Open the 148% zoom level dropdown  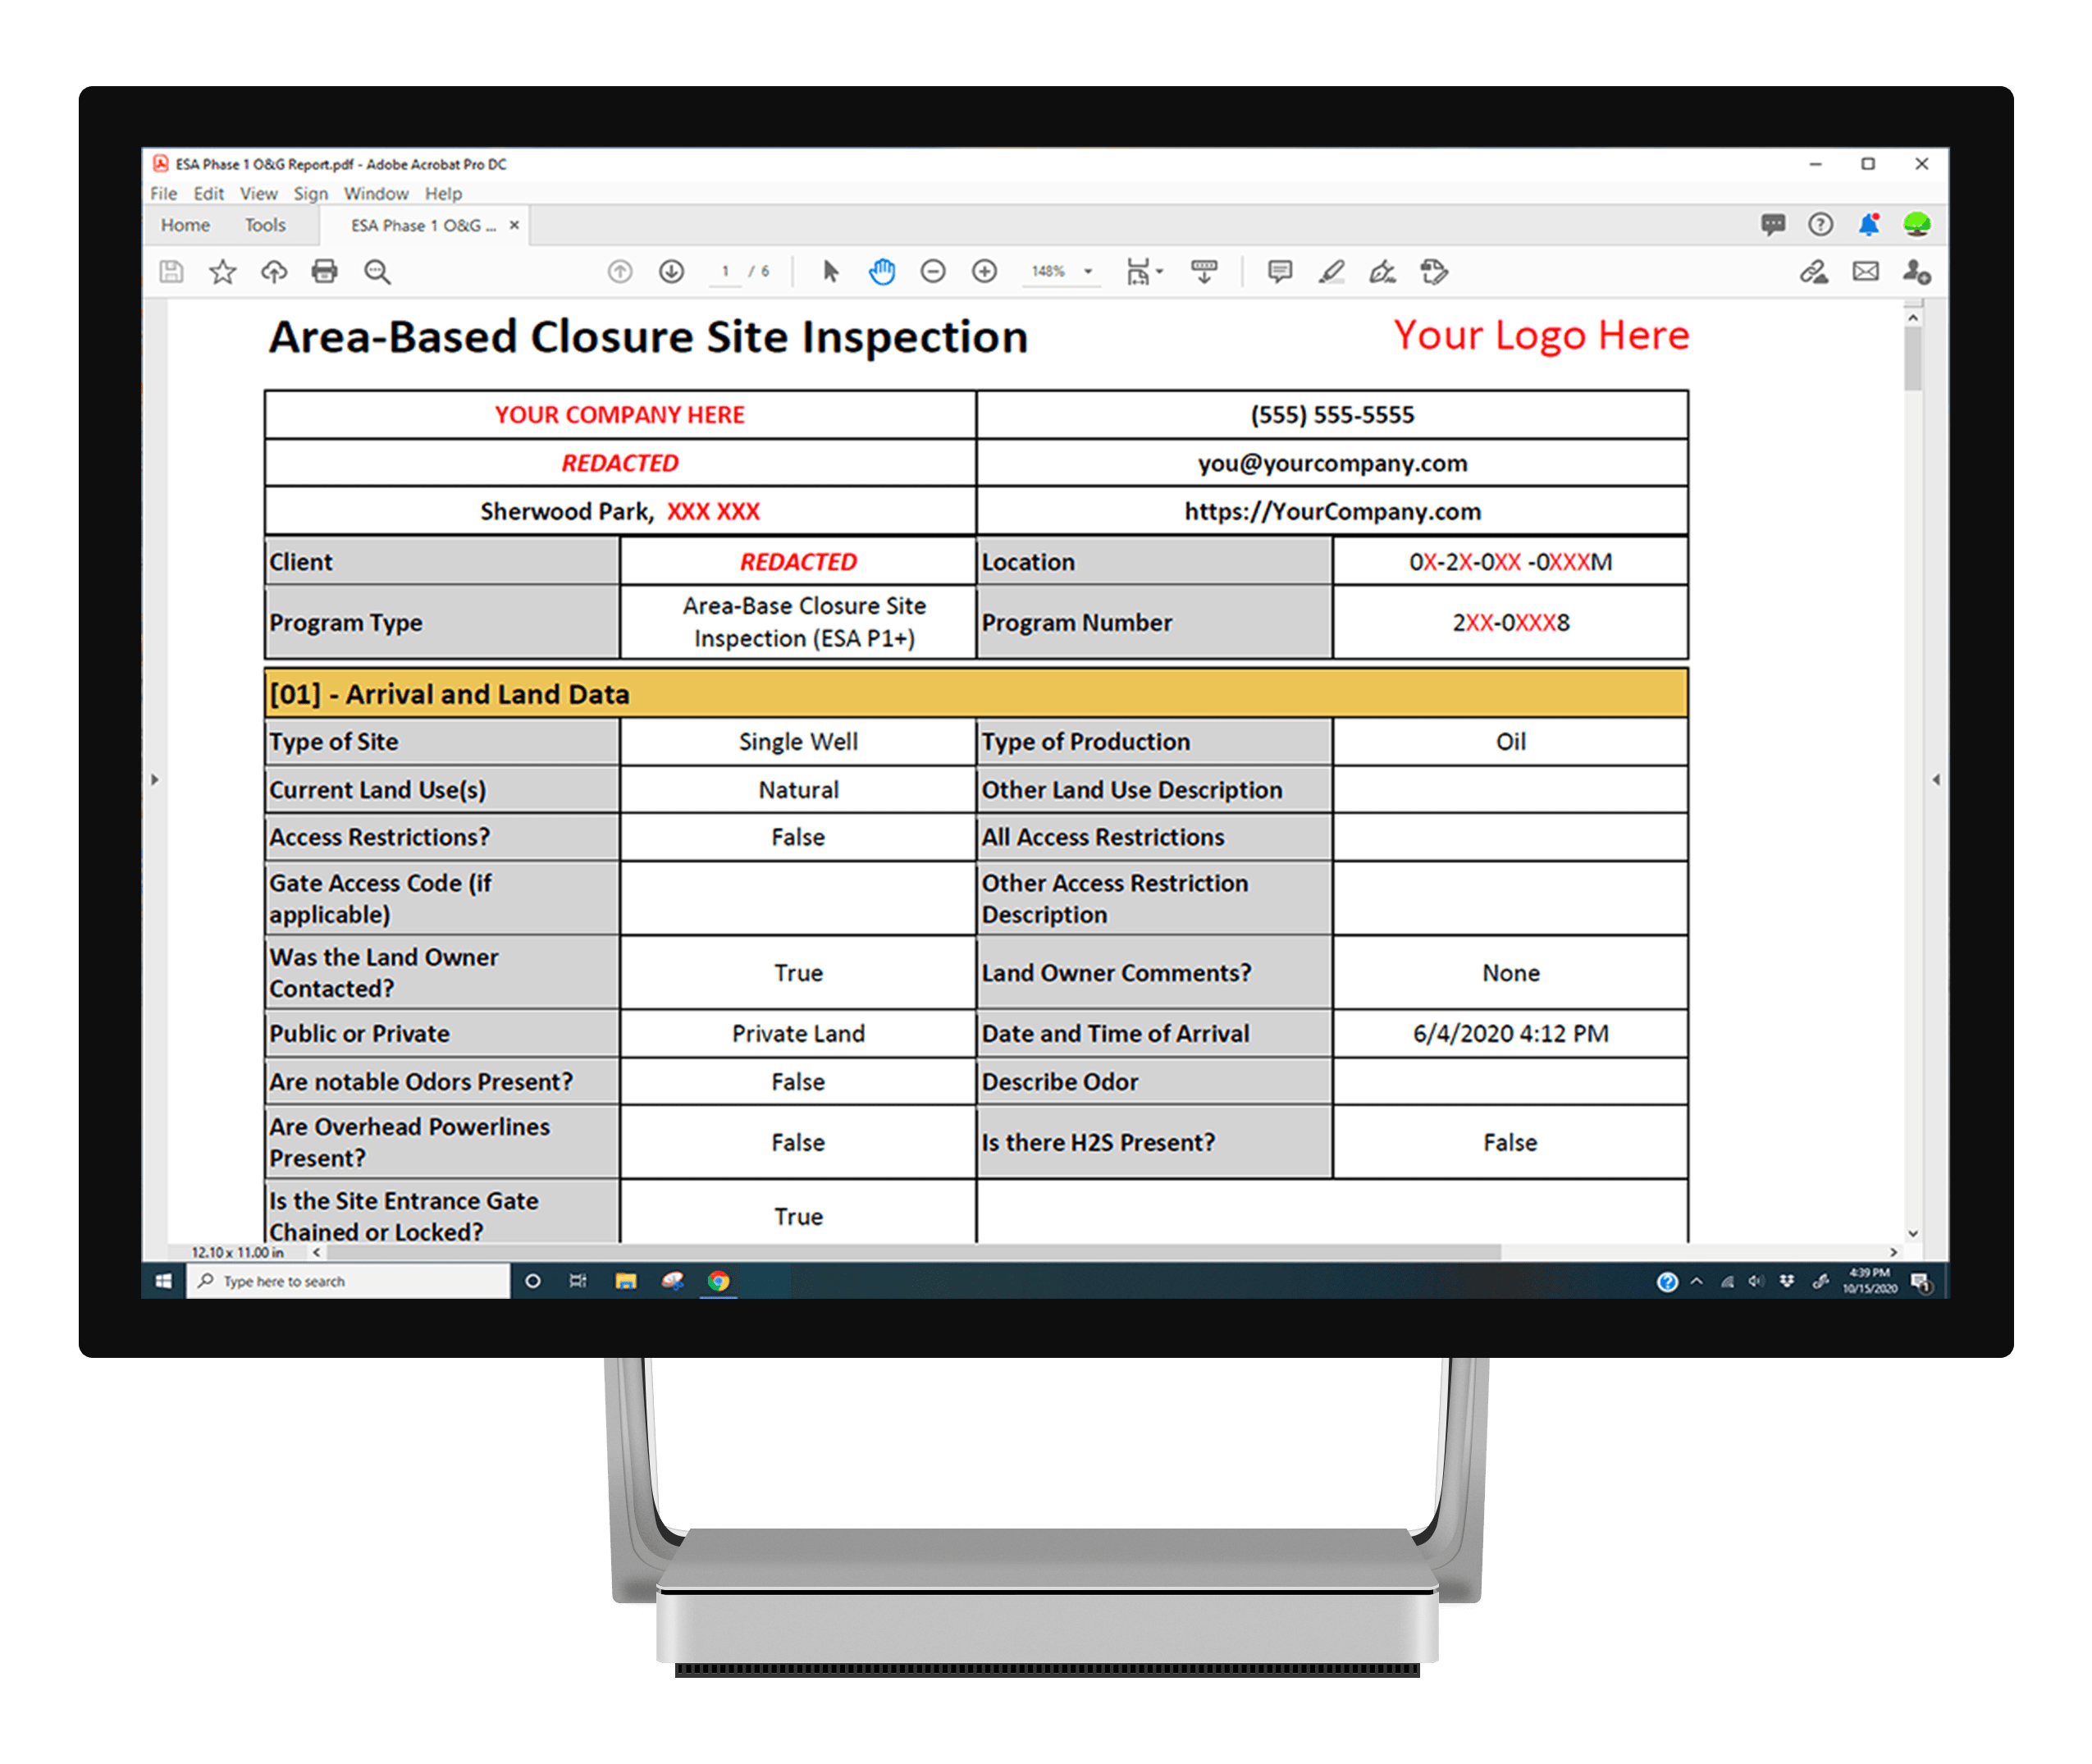[1088, 271]
